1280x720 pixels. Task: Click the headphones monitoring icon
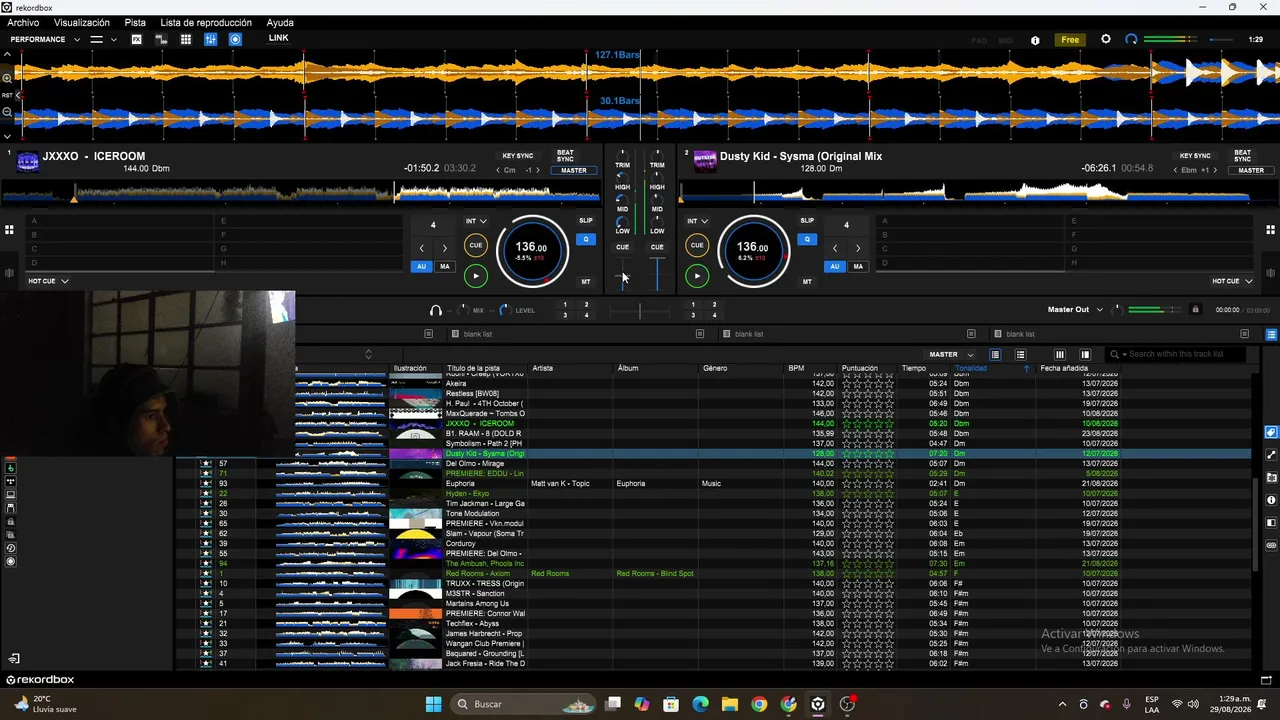point(435,310)
